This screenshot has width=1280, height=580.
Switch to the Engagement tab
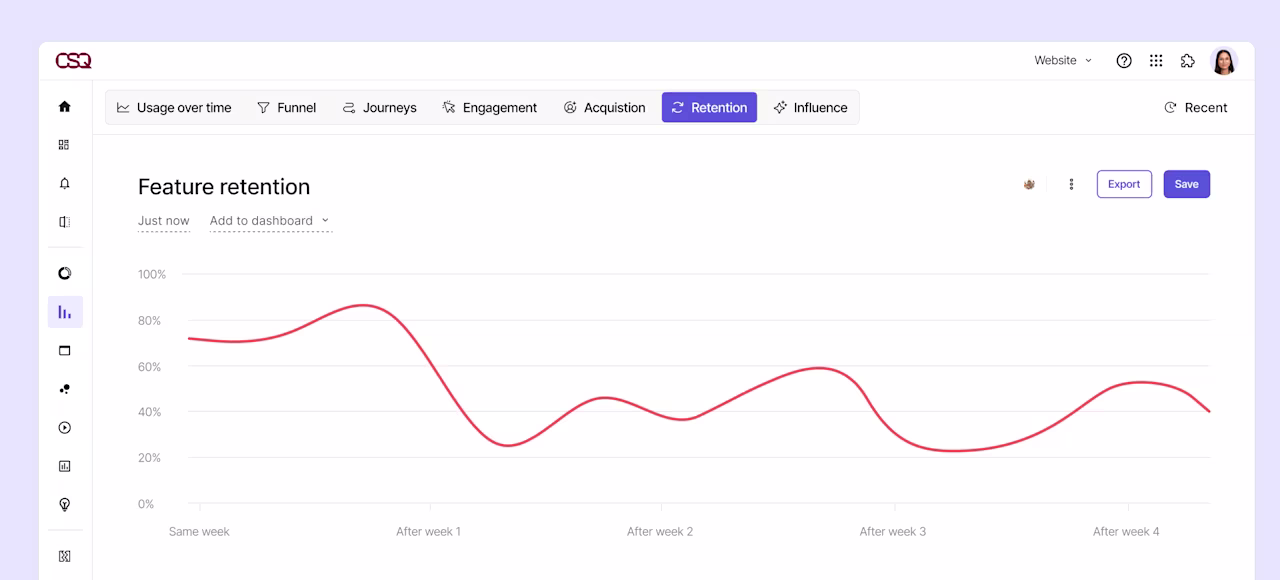[490, 108]
